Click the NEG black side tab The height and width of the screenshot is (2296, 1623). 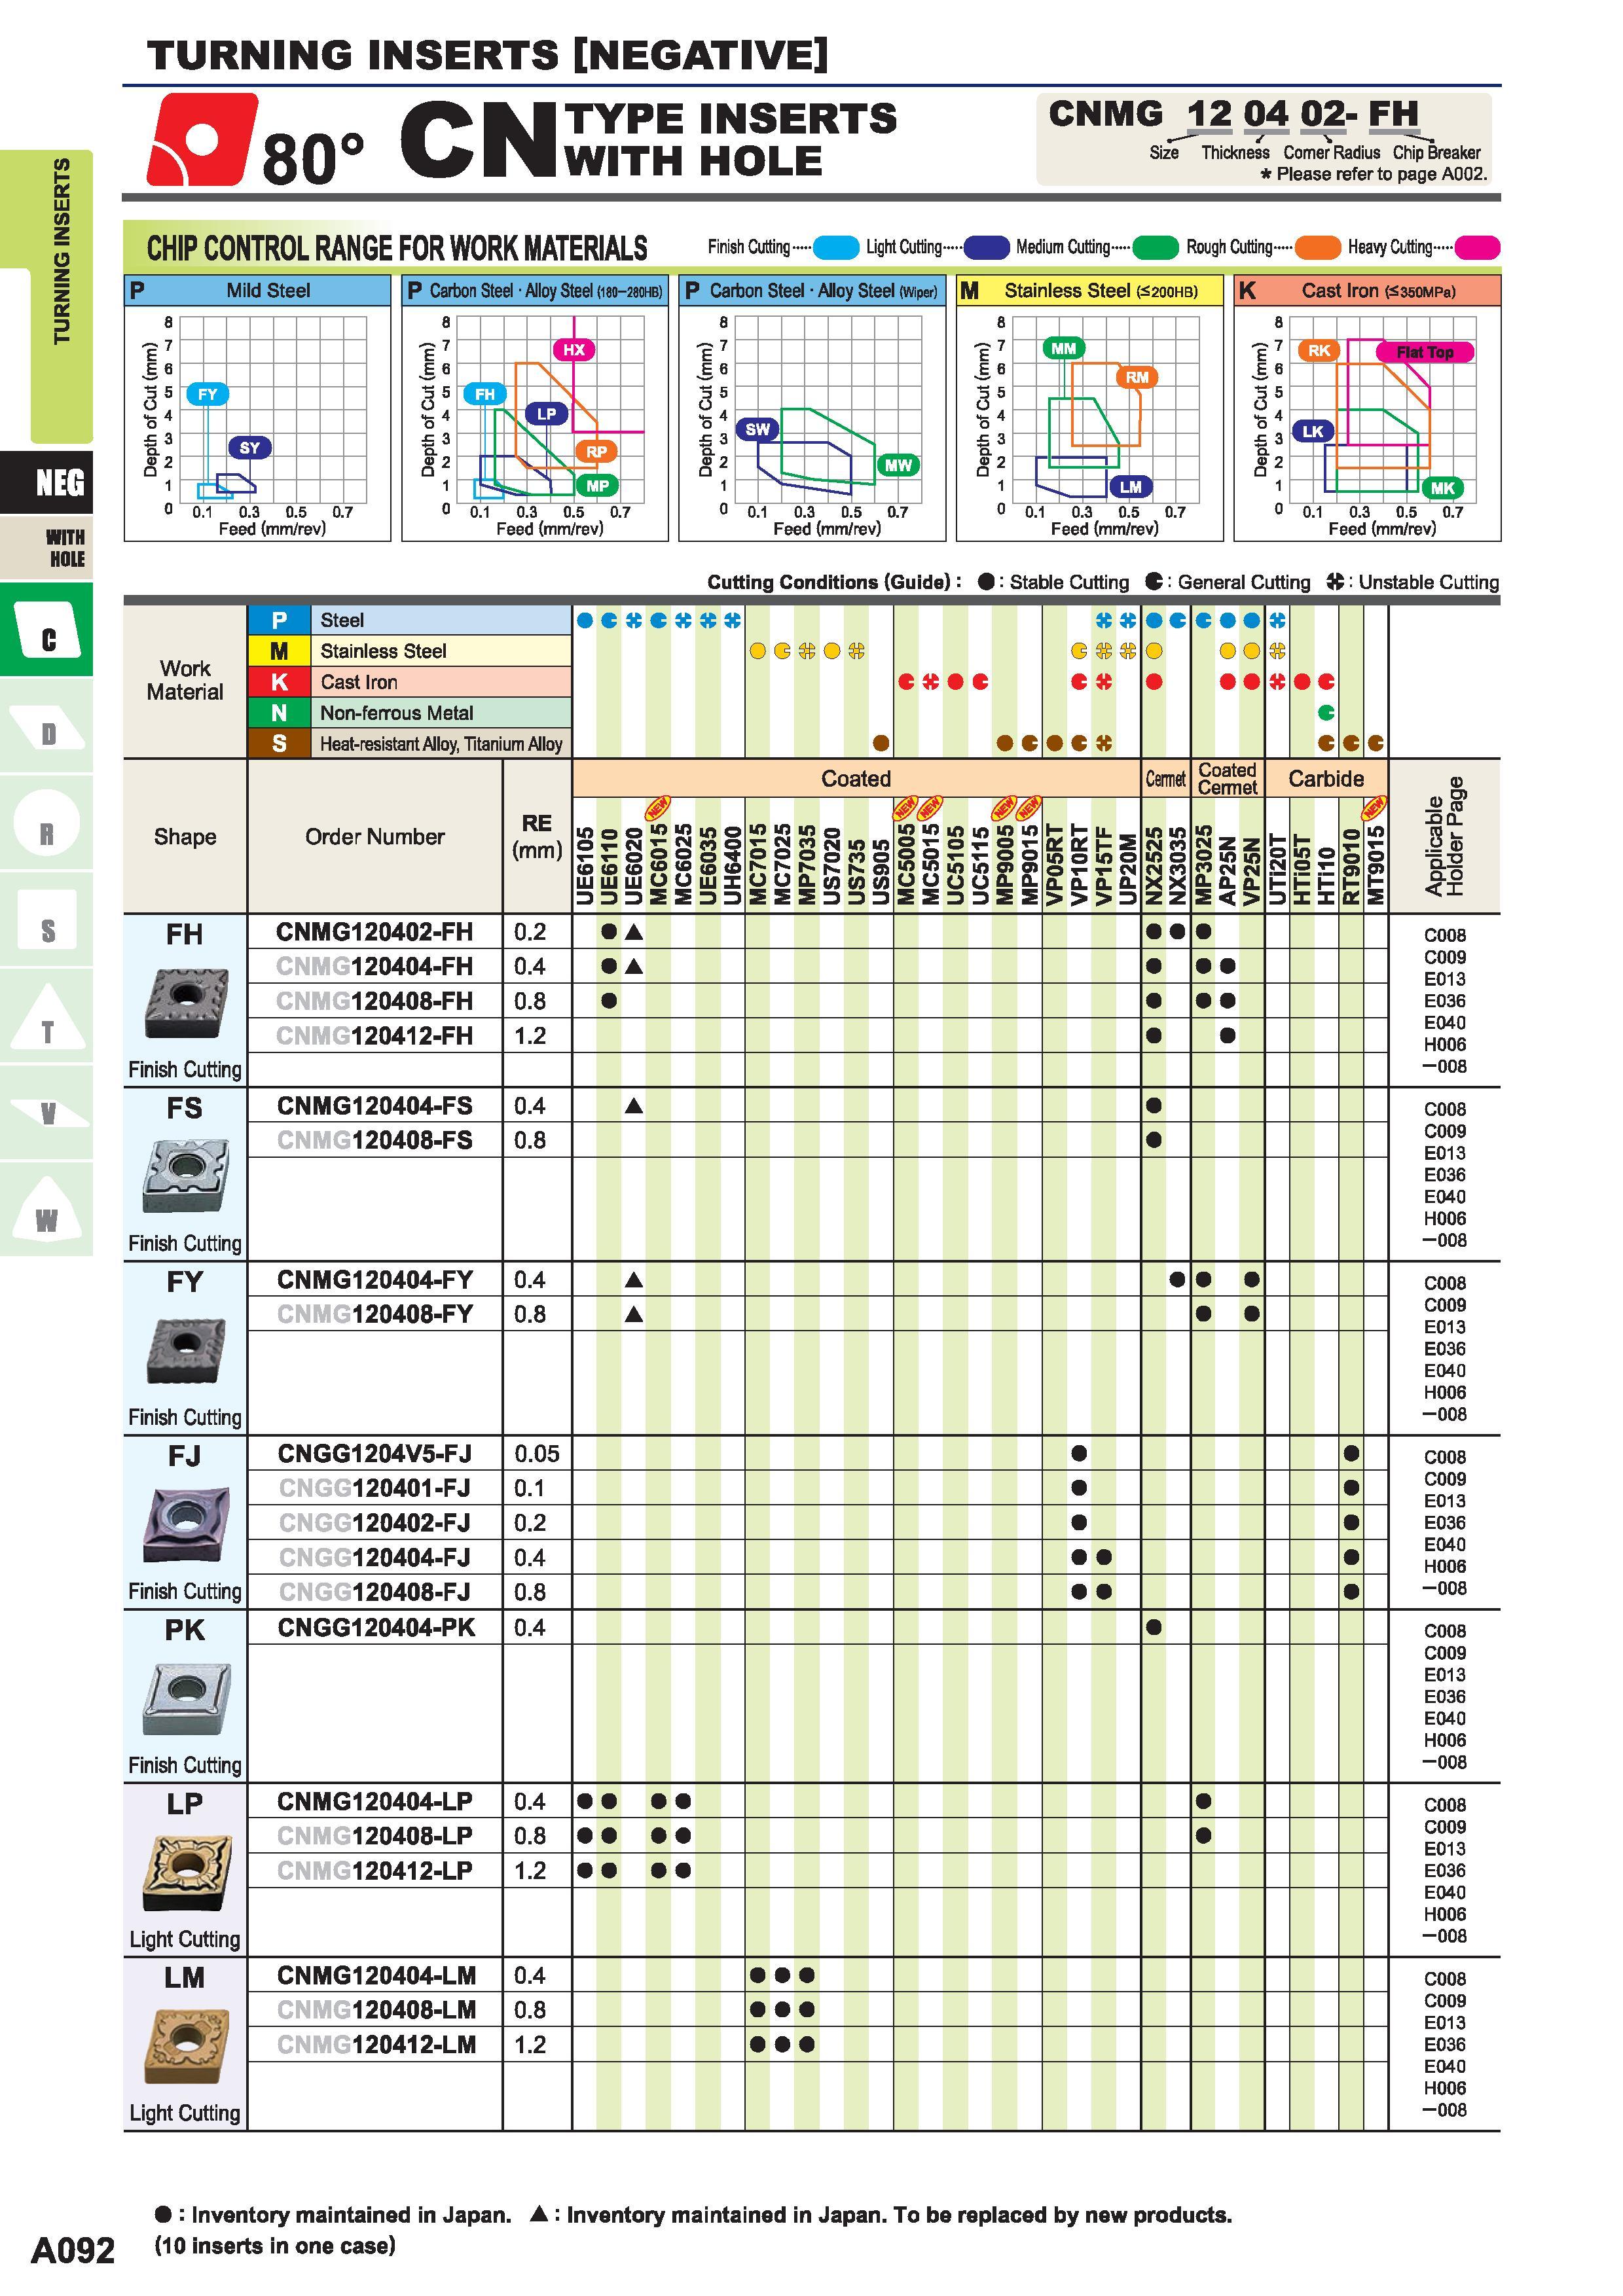click(47, 482)
